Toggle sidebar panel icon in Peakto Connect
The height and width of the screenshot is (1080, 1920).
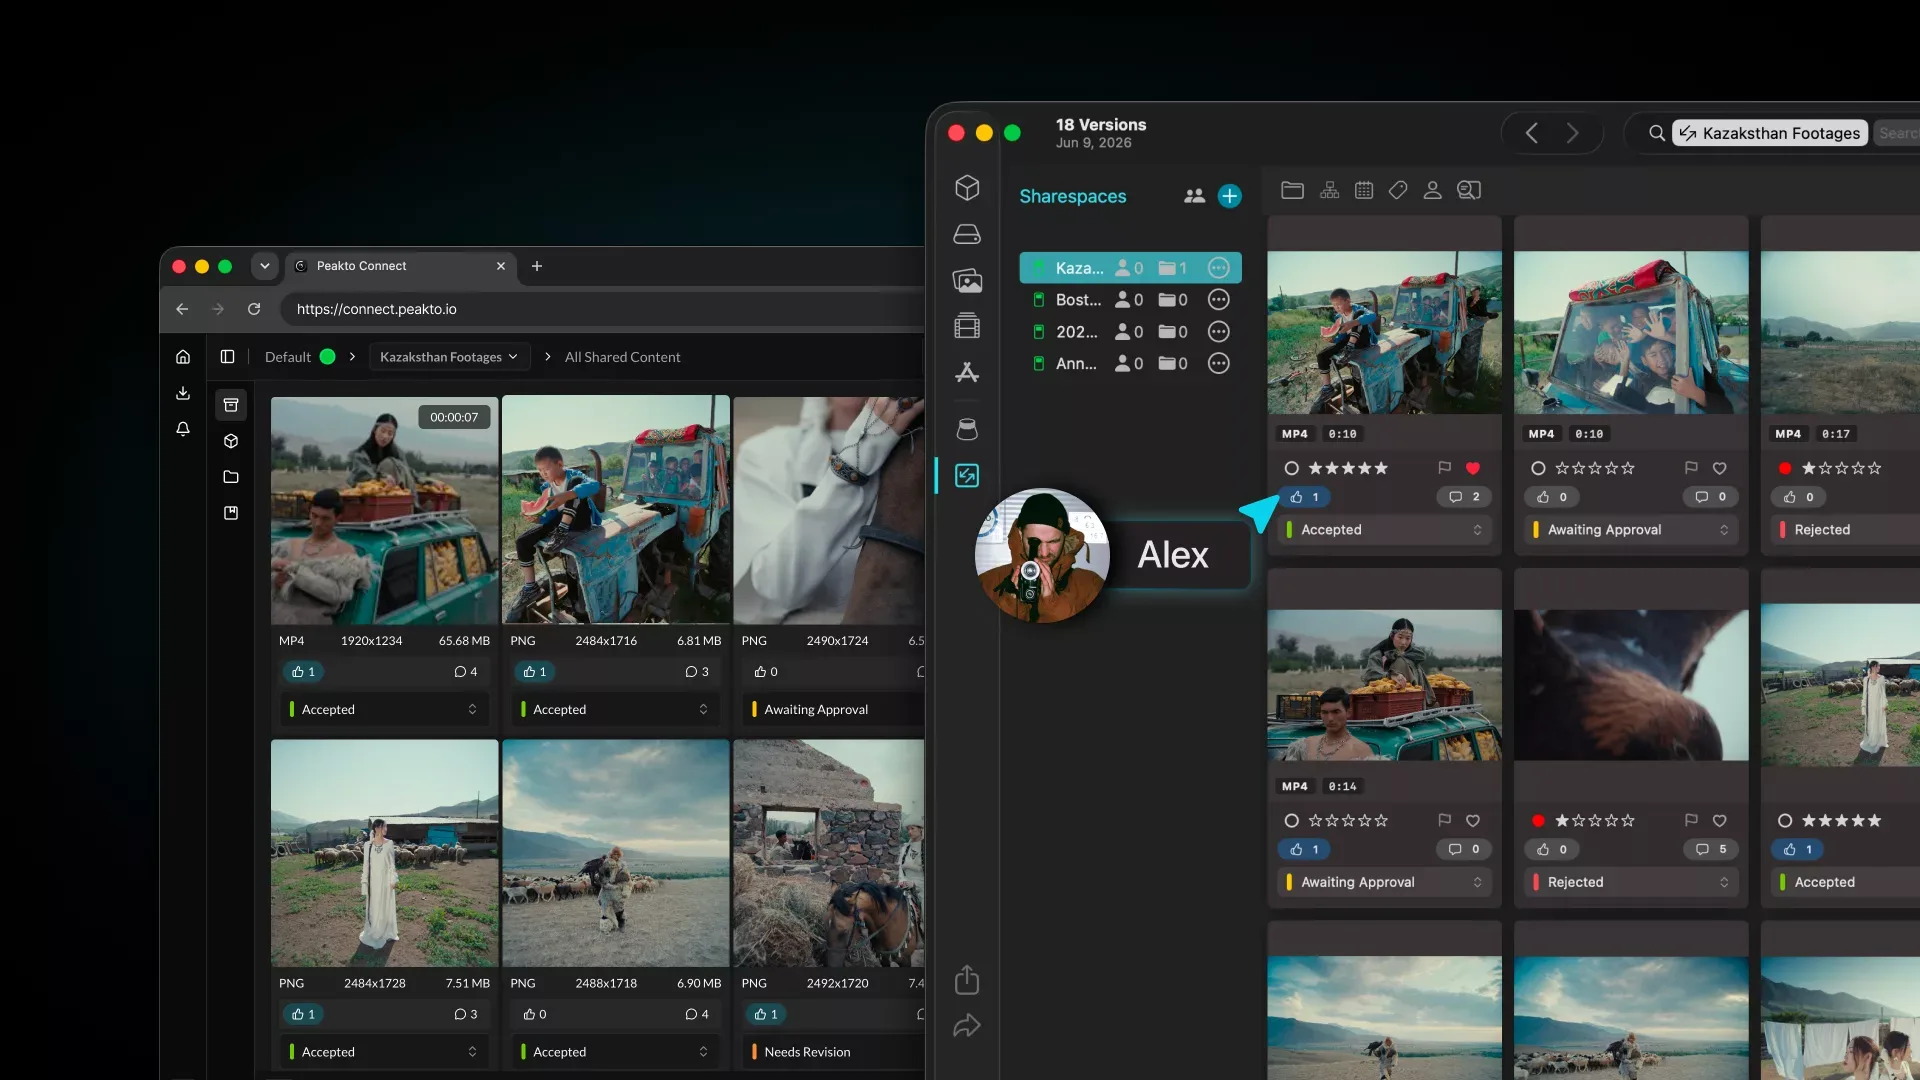[227, 357]
